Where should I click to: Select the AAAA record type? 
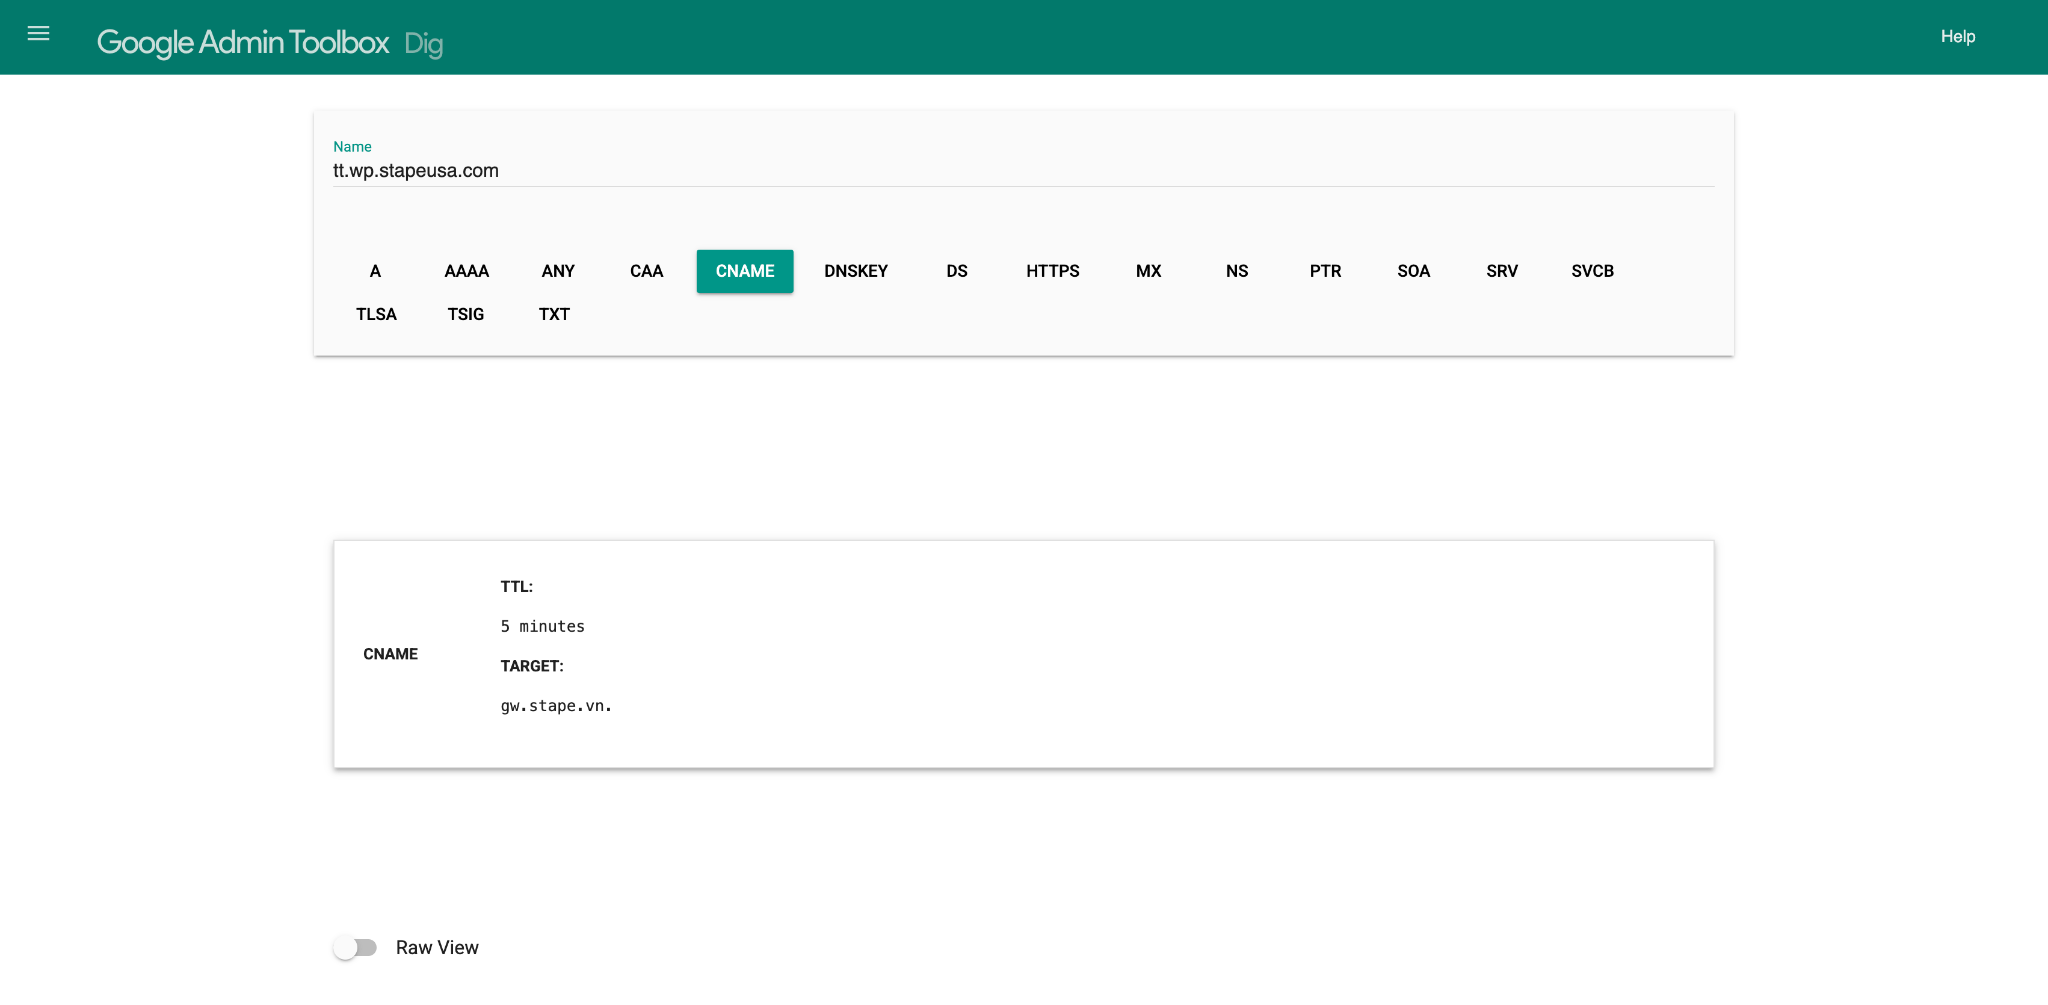466,272
